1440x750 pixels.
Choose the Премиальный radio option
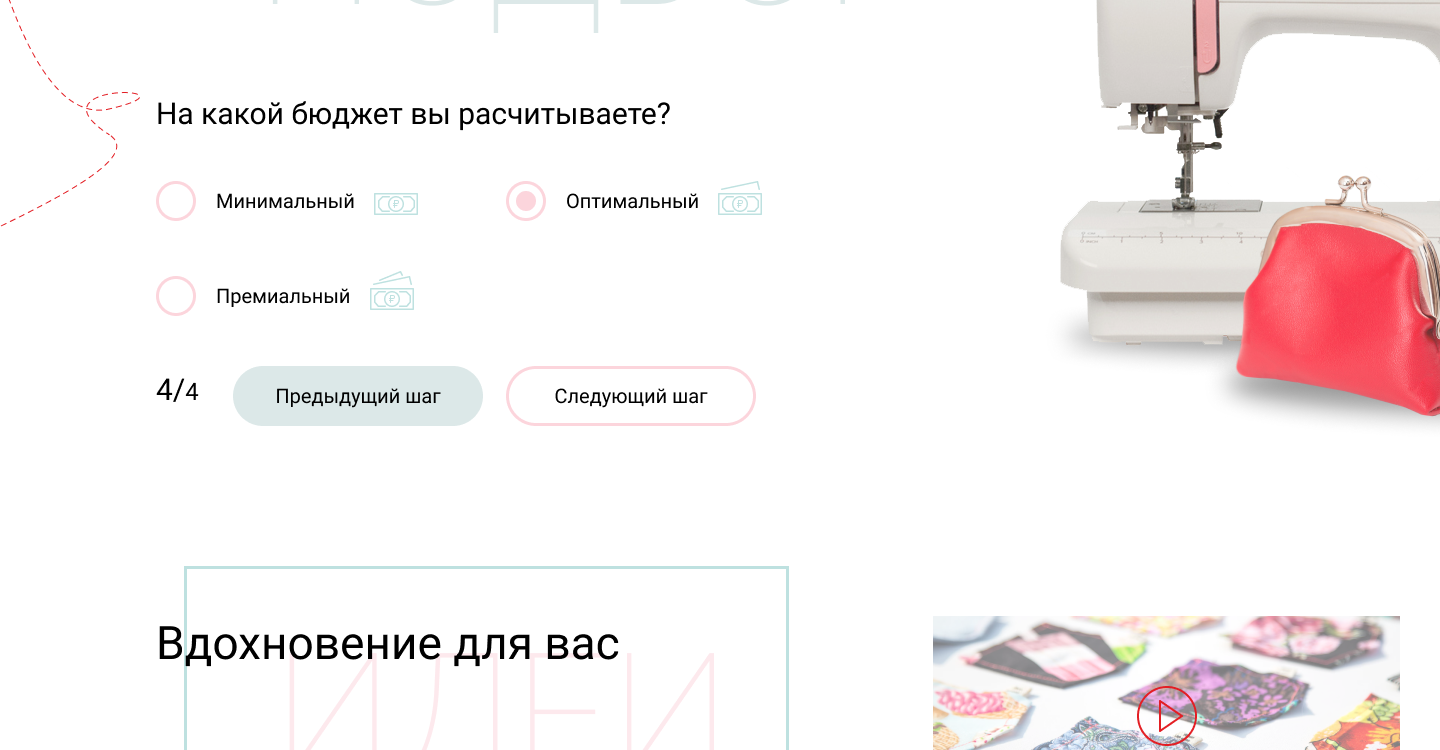pos(176,296)
